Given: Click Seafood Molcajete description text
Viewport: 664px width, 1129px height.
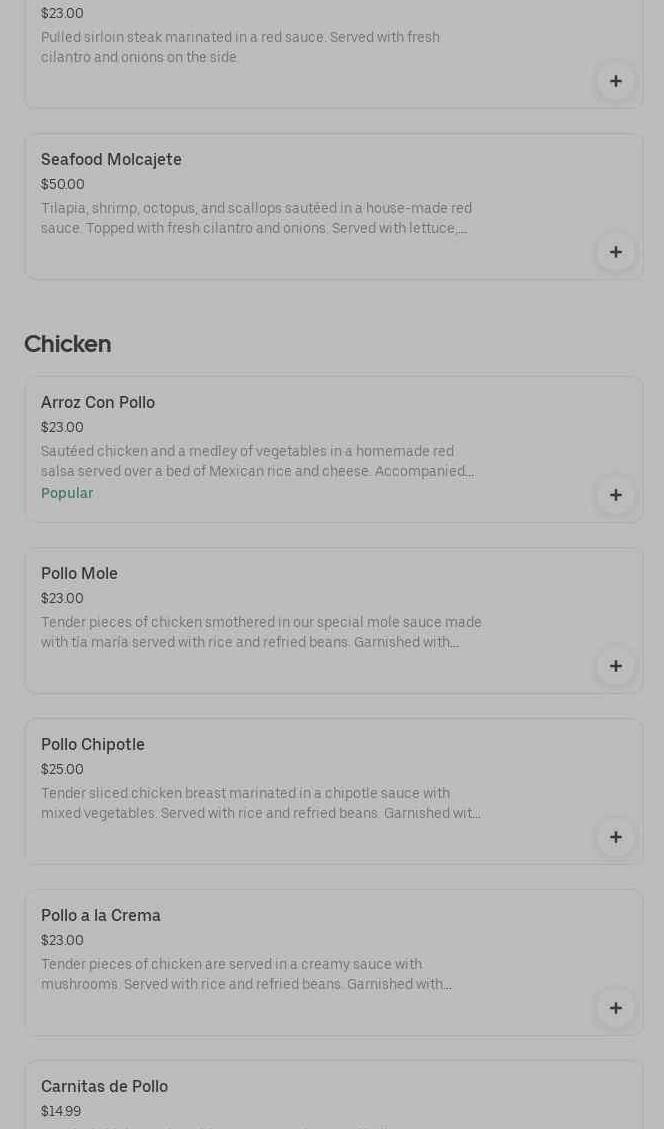Looking at the screenshot, I should point(256,218).
